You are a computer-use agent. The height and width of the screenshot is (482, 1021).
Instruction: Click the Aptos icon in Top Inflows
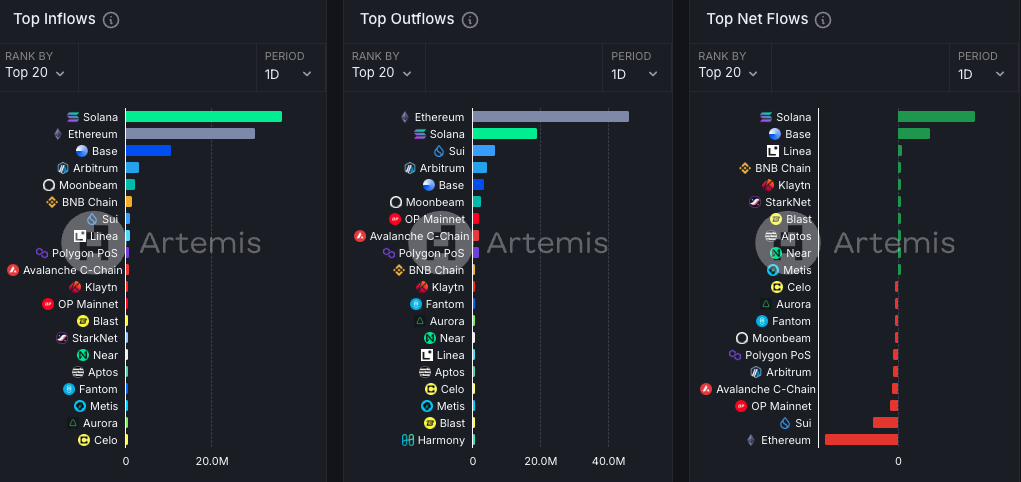77,372
